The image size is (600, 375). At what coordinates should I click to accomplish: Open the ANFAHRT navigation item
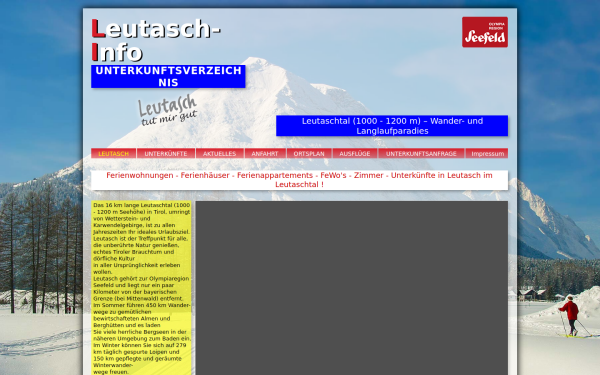[265, 153]
